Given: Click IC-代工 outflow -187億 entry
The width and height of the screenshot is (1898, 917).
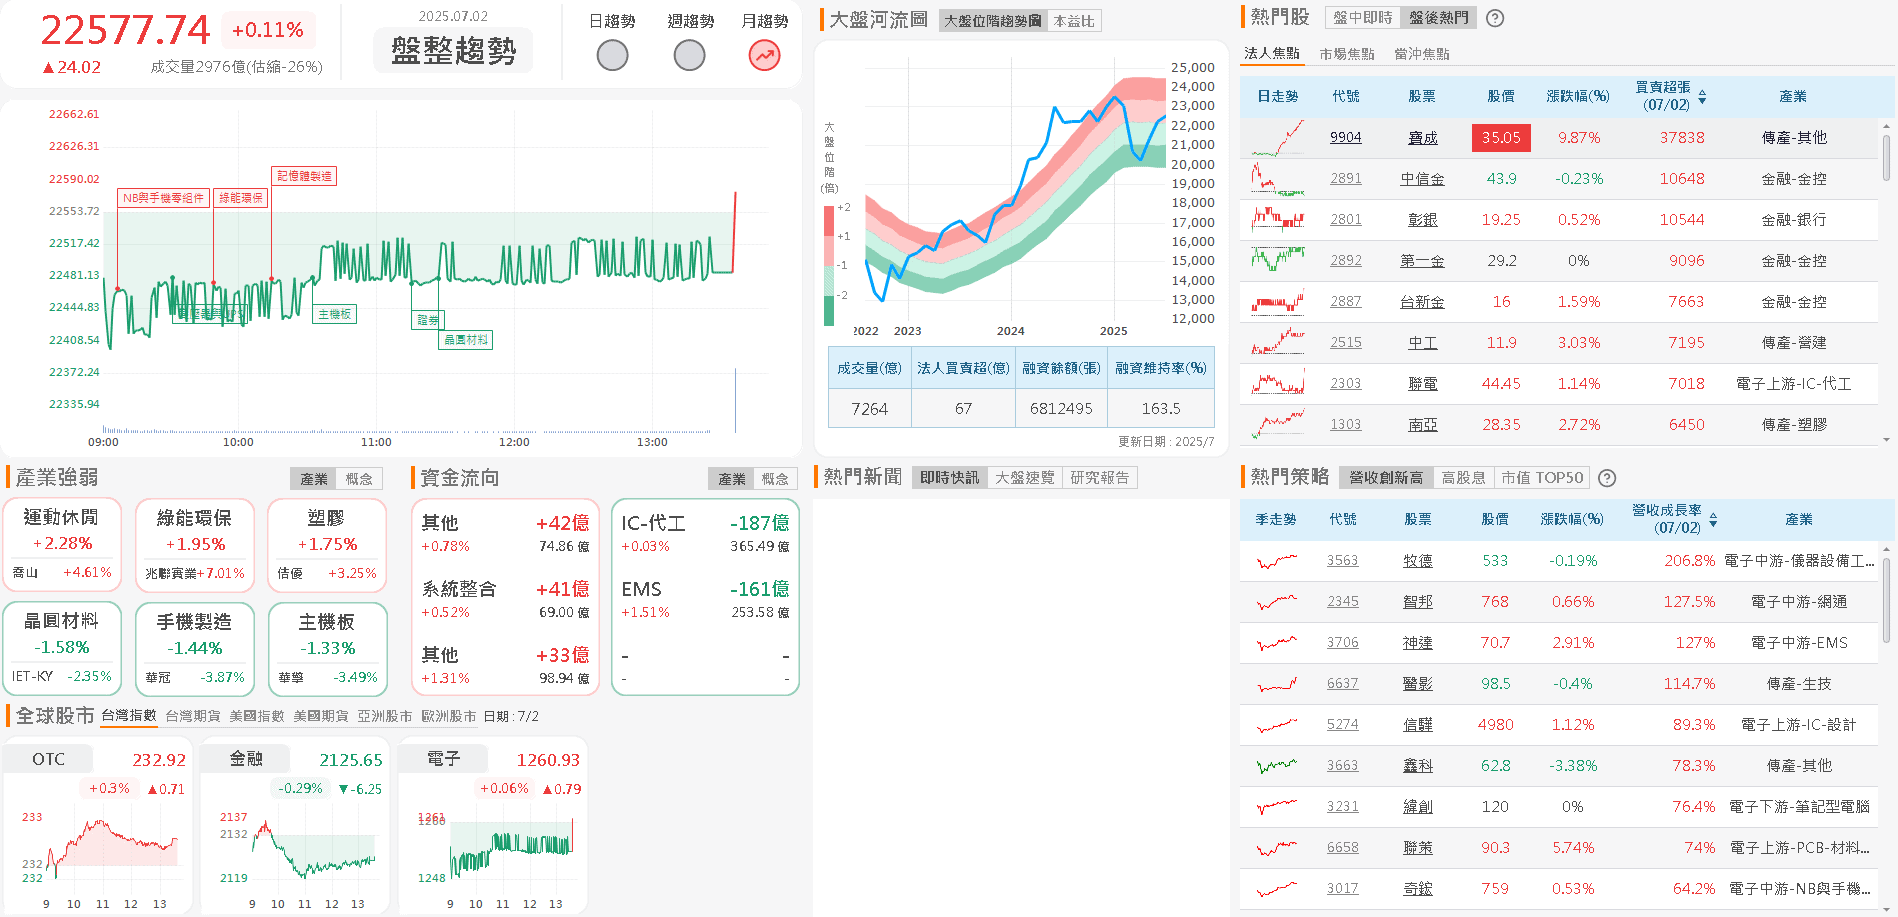Looking at the screenshot, I should pyautogui.click(x=705, y=534).
